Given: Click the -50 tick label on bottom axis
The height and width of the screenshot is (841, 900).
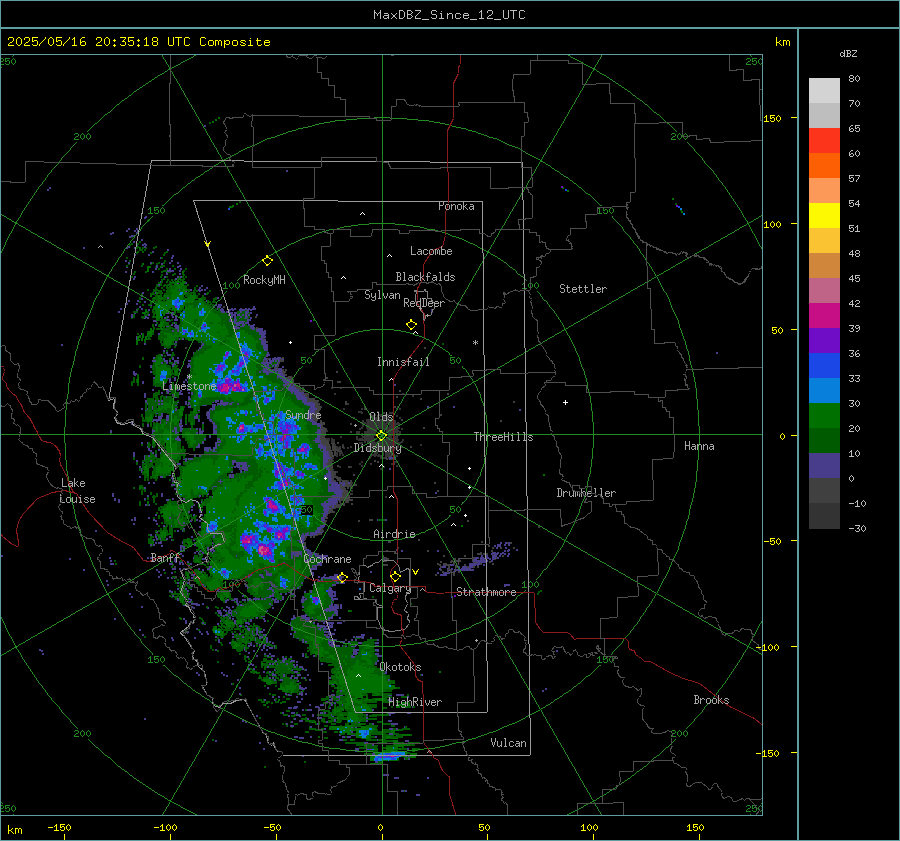Looking at the screenshot, I should coord(271,827).
